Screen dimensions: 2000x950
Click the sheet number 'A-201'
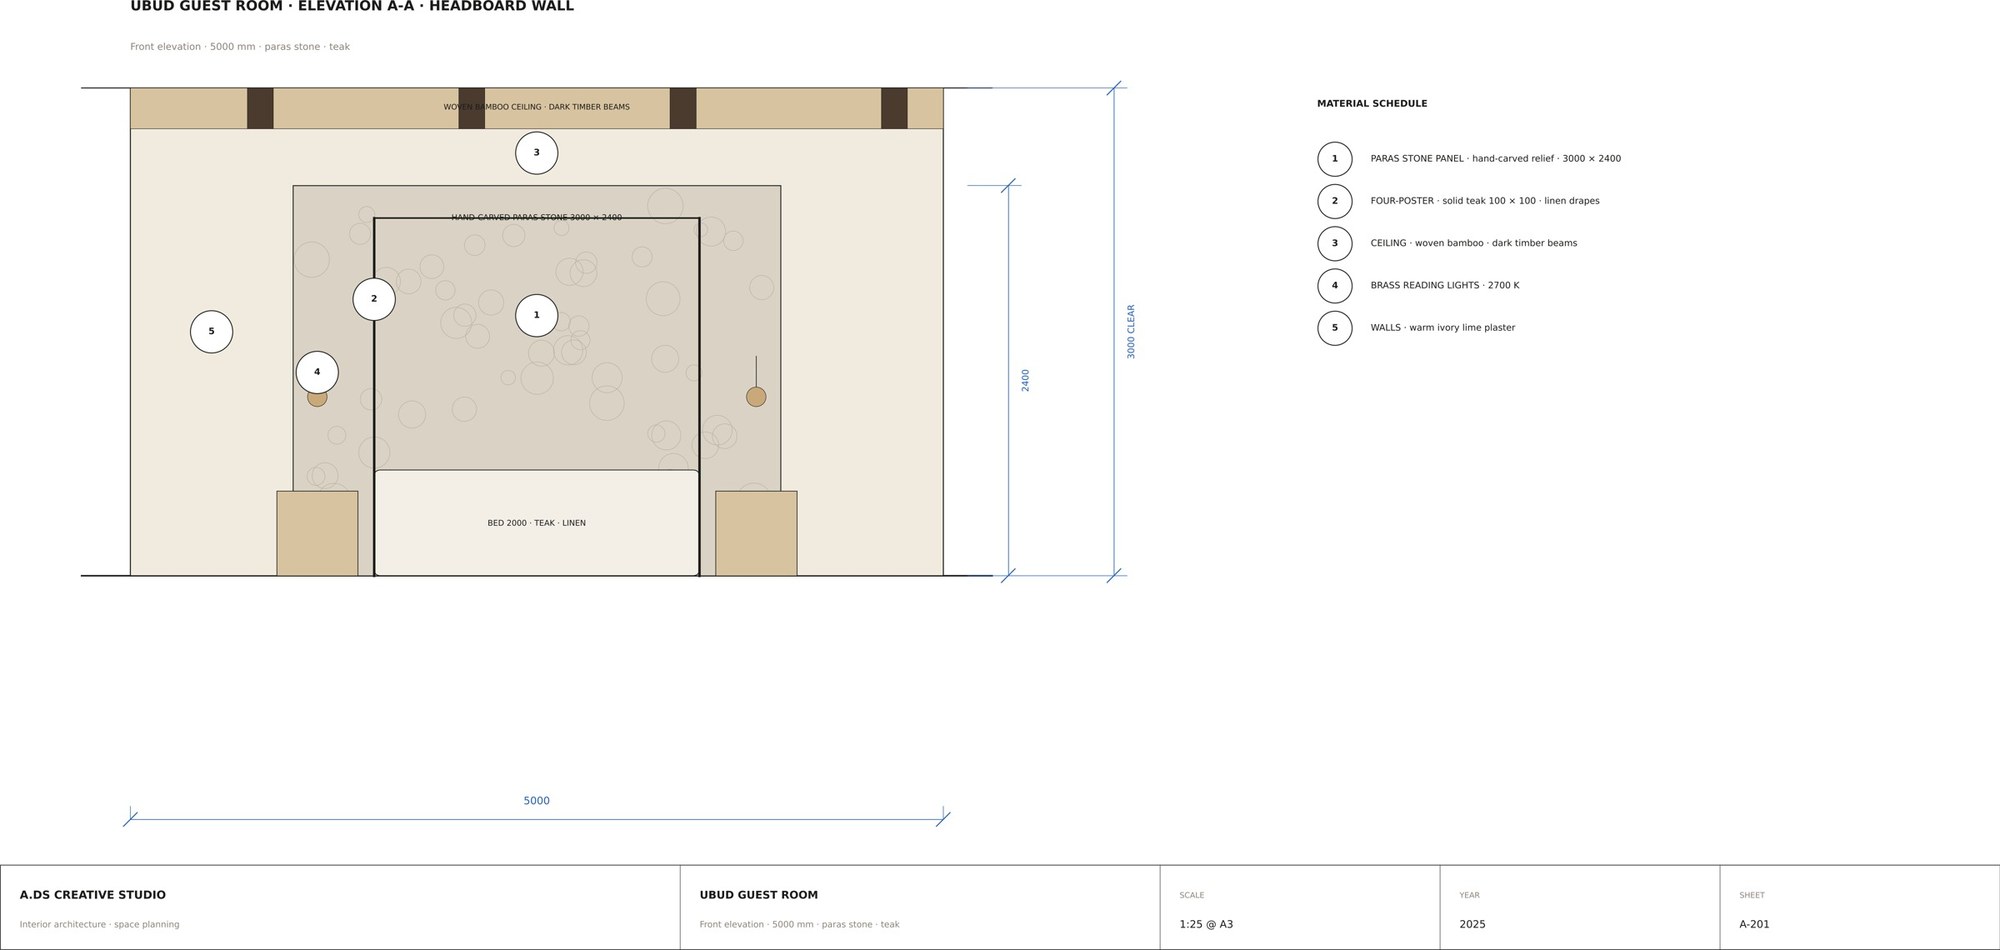point(1754,925)
